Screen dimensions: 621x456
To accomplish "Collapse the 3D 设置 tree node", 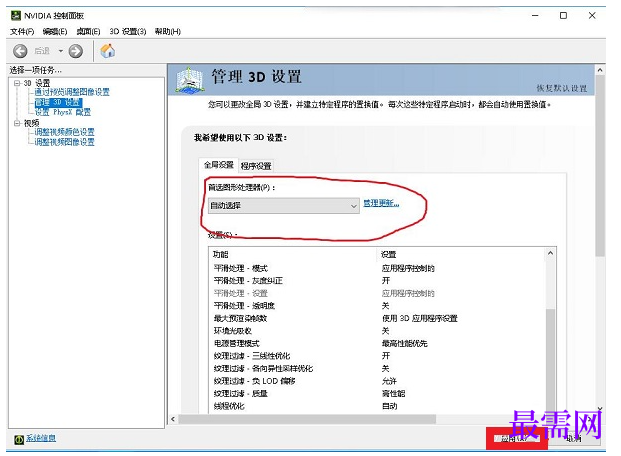I will (x=17, y=83).
